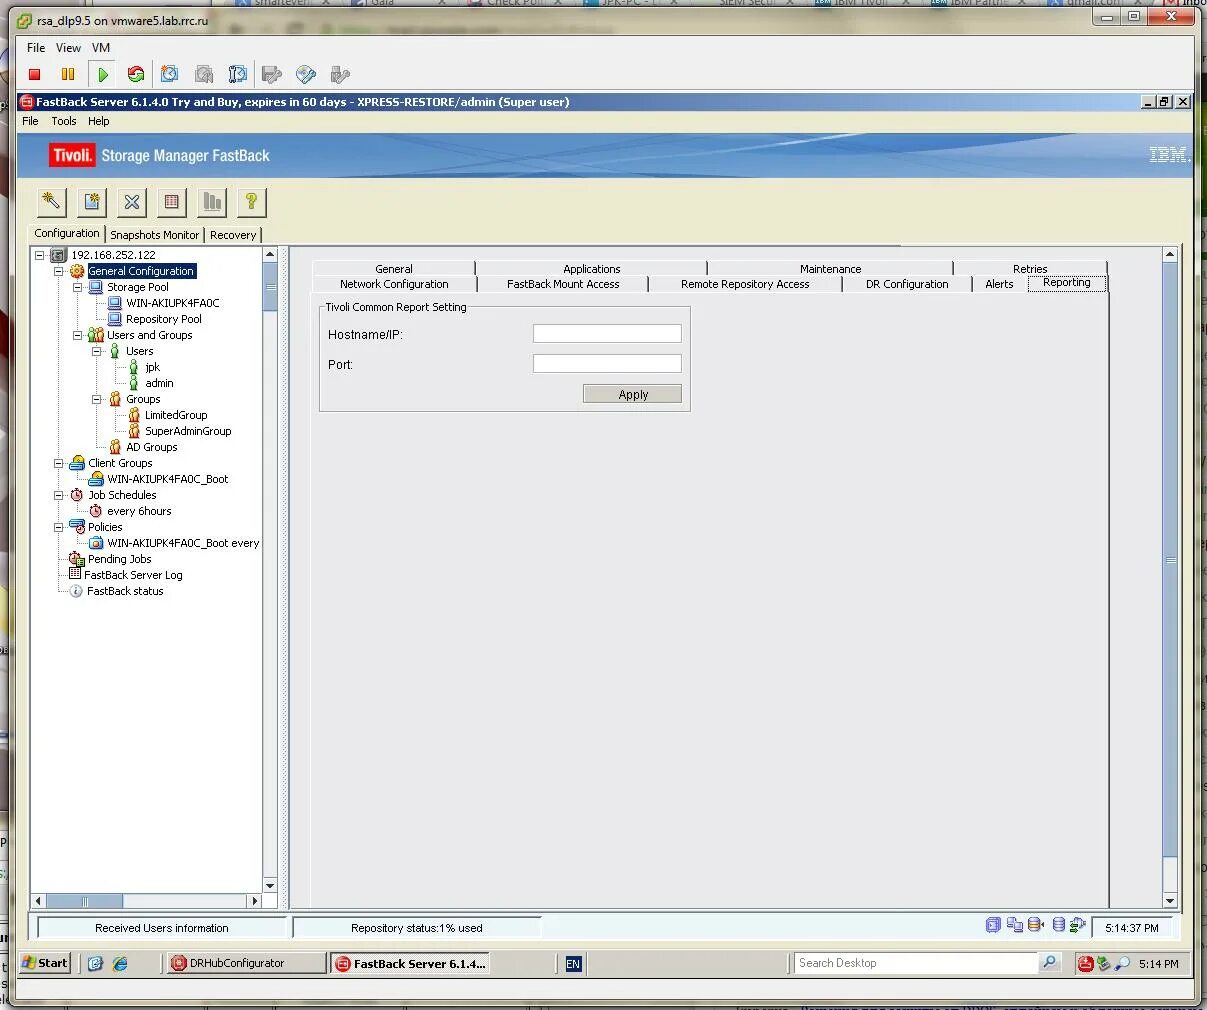Collapse the Users and Groups node

pyautogui.click(x=76, y=335)
